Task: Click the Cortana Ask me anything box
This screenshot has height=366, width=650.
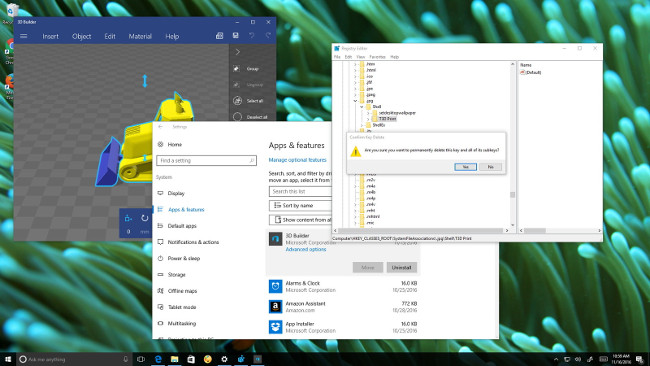Action: tap(75, 359)
